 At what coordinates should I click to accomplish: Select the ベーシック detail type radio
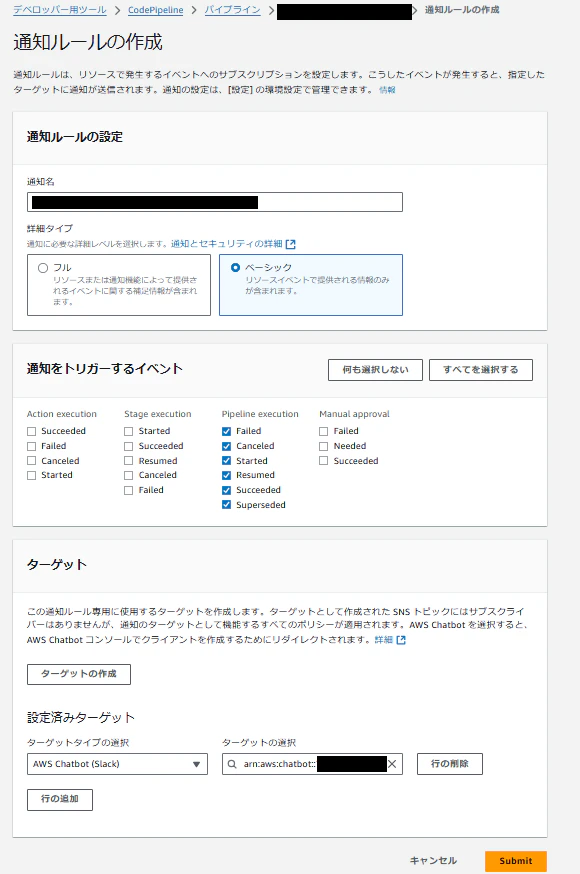(x=235, y=268)
